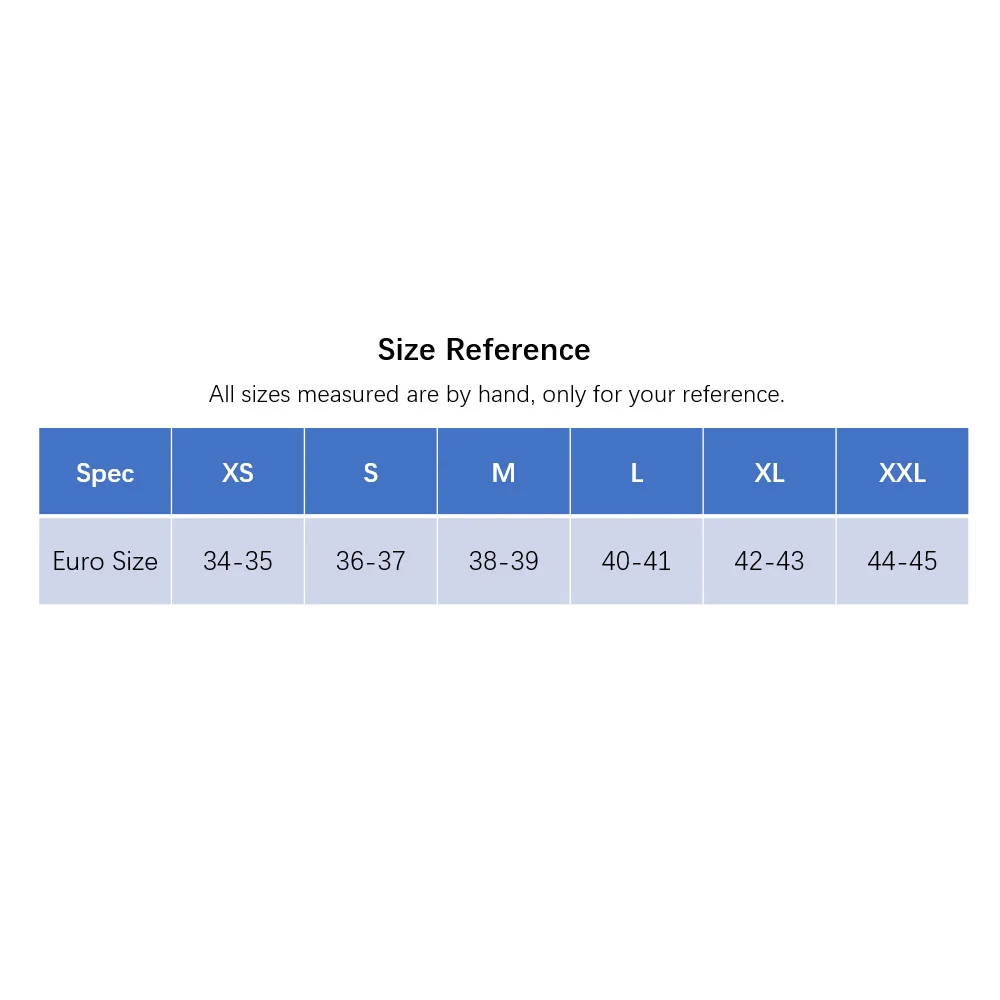
Task: Click the Spec header cell
Action: [x=105, y=471]
